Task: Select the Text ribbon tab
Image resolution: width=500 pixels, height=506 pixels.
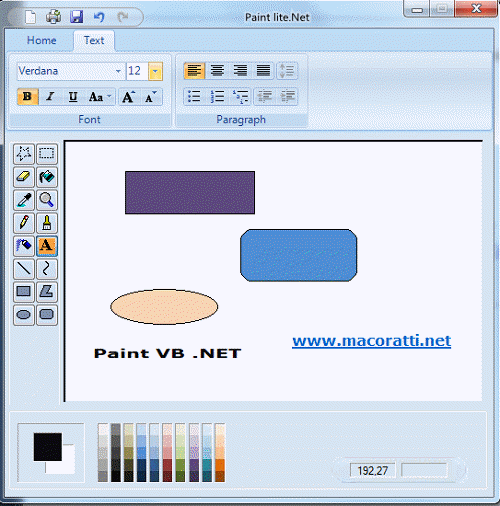Action: (94, 40)
